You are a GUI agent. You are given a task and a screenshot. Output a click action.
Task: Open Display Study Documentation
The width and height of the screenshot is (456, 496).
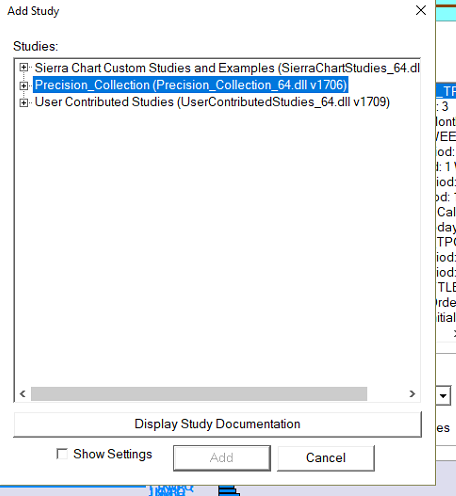click(217, 424)
